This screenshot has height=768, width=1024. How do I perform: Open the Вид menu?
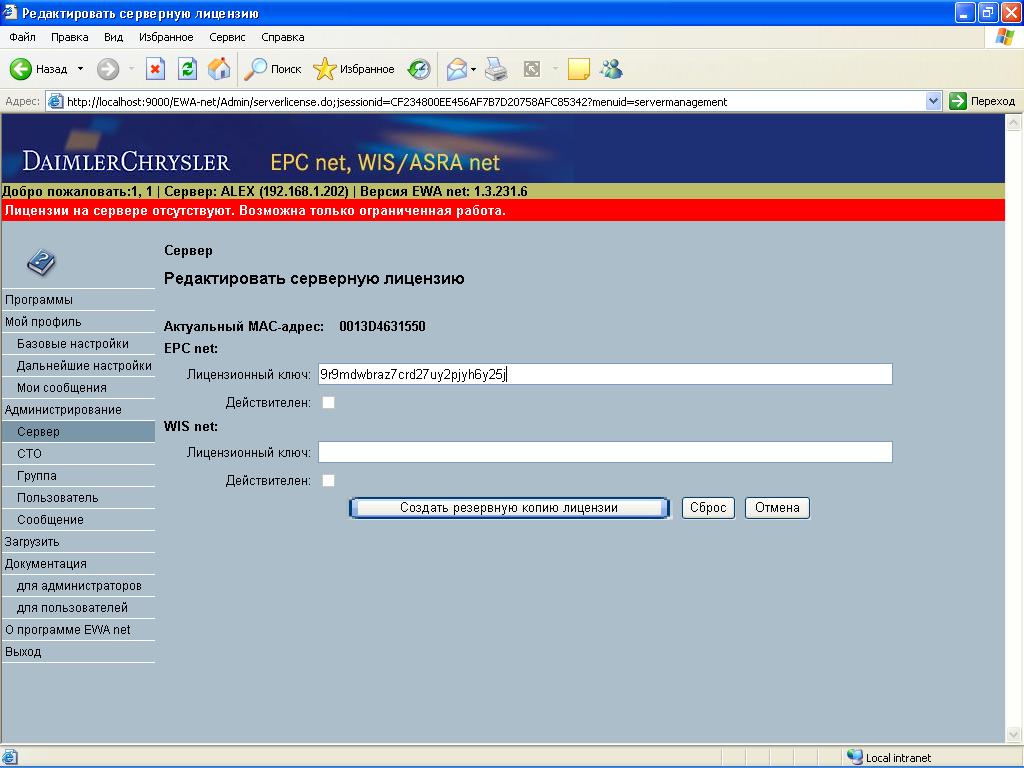coord(113,37)
